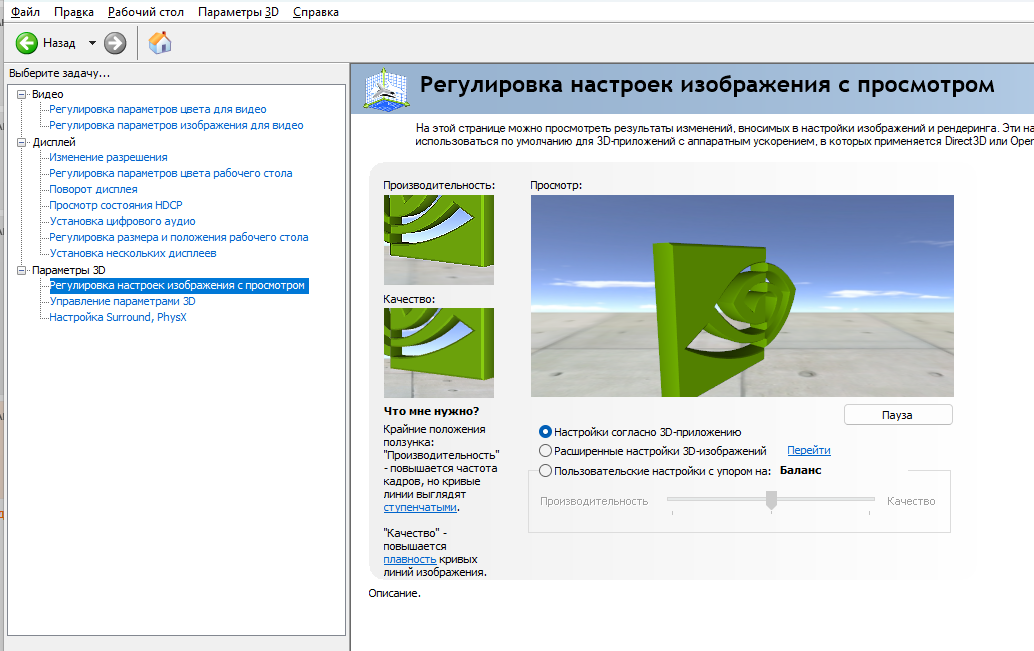The width and height of the screenshot is (1034, 651).
Task: Click the Производительность–Качество slider thumb
Action: click(x=771, y=501)
